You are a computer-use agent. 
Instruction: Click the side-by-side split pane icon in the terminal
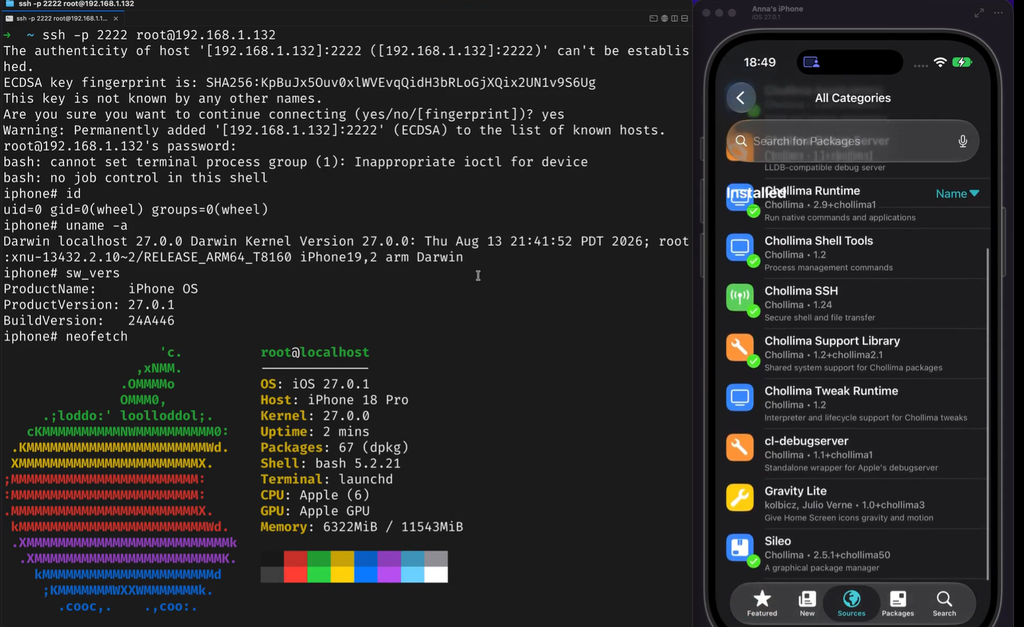[675, 18]
